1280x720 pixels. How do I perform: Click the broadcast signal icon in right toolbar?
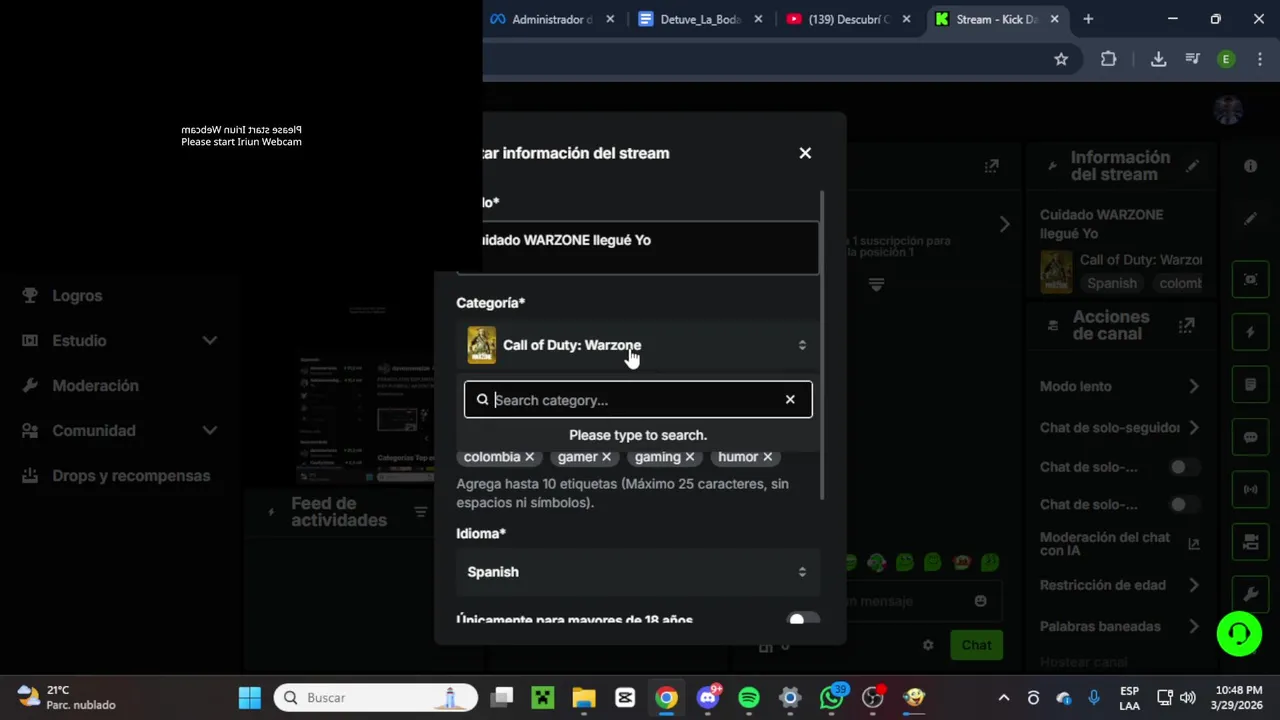[1250, 489]
